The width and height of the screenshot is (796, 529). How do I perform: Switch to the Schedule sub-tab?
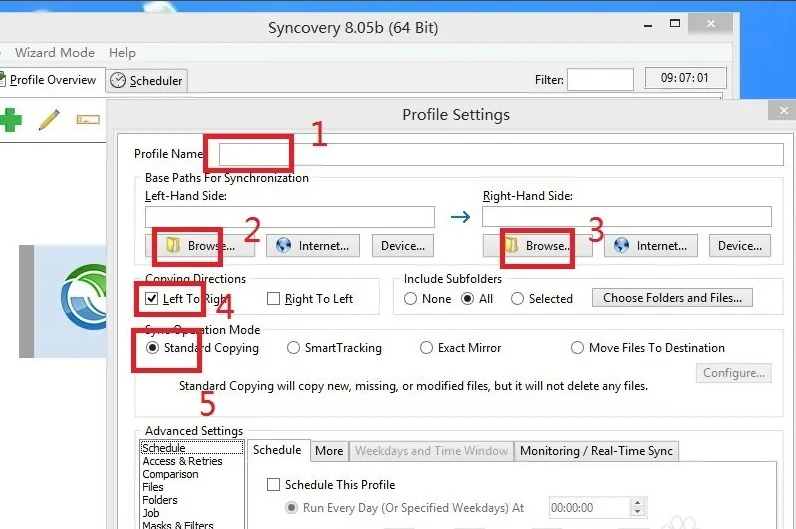click(277, 450)
